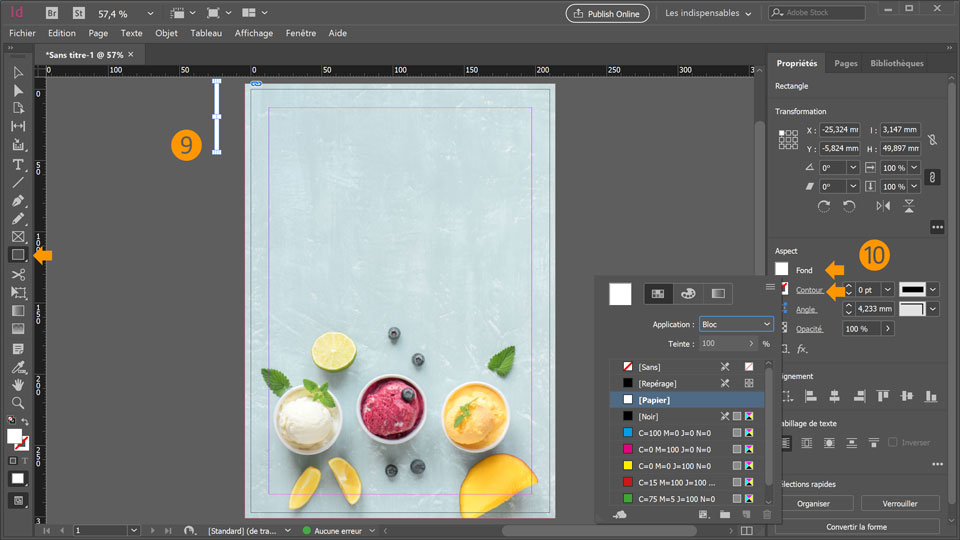Select the Direct Selection tool
960x540 pixels.
18,91
